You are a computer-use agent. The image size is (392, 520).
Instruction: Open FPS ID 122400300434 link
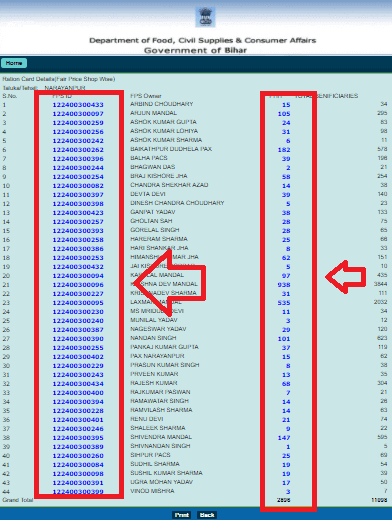point(78,384)
